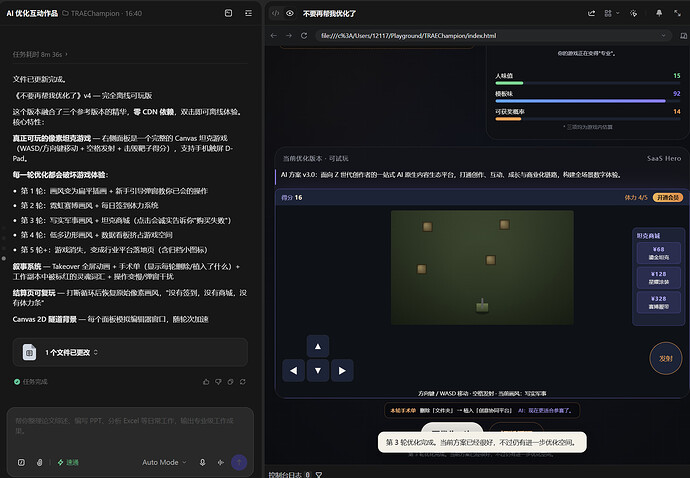This screenshot has width=690, height=478.
Task: Click the SaaS Hero label
Action: click(664, 158)
